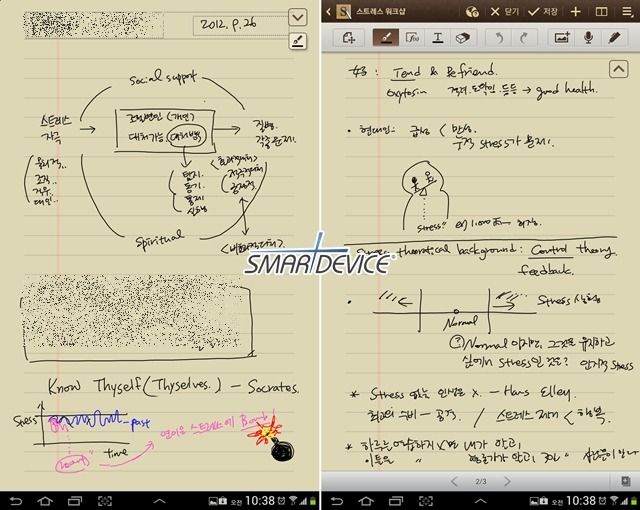640x510 pixels.
Task: Insert an image with picture-plus icon
Action: (x=562, y=38)
